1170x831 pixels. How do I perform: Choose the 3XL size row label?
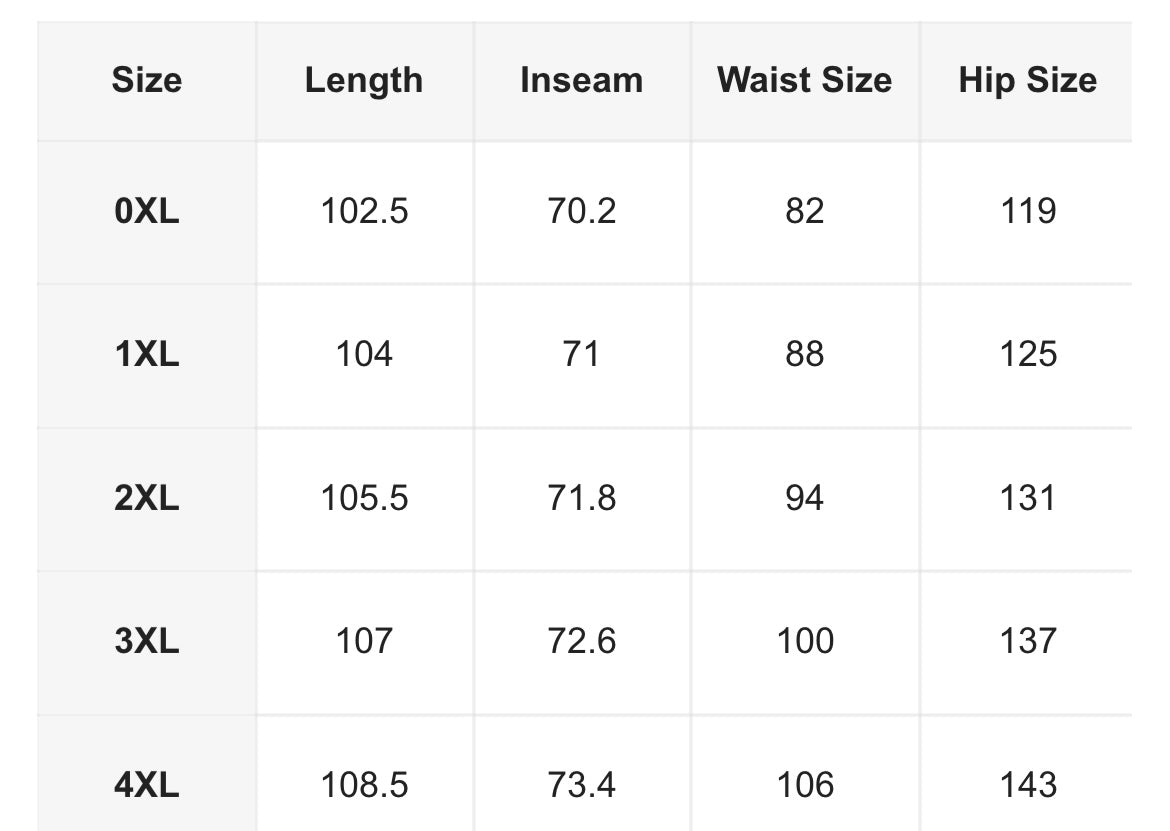click(147, 641)
